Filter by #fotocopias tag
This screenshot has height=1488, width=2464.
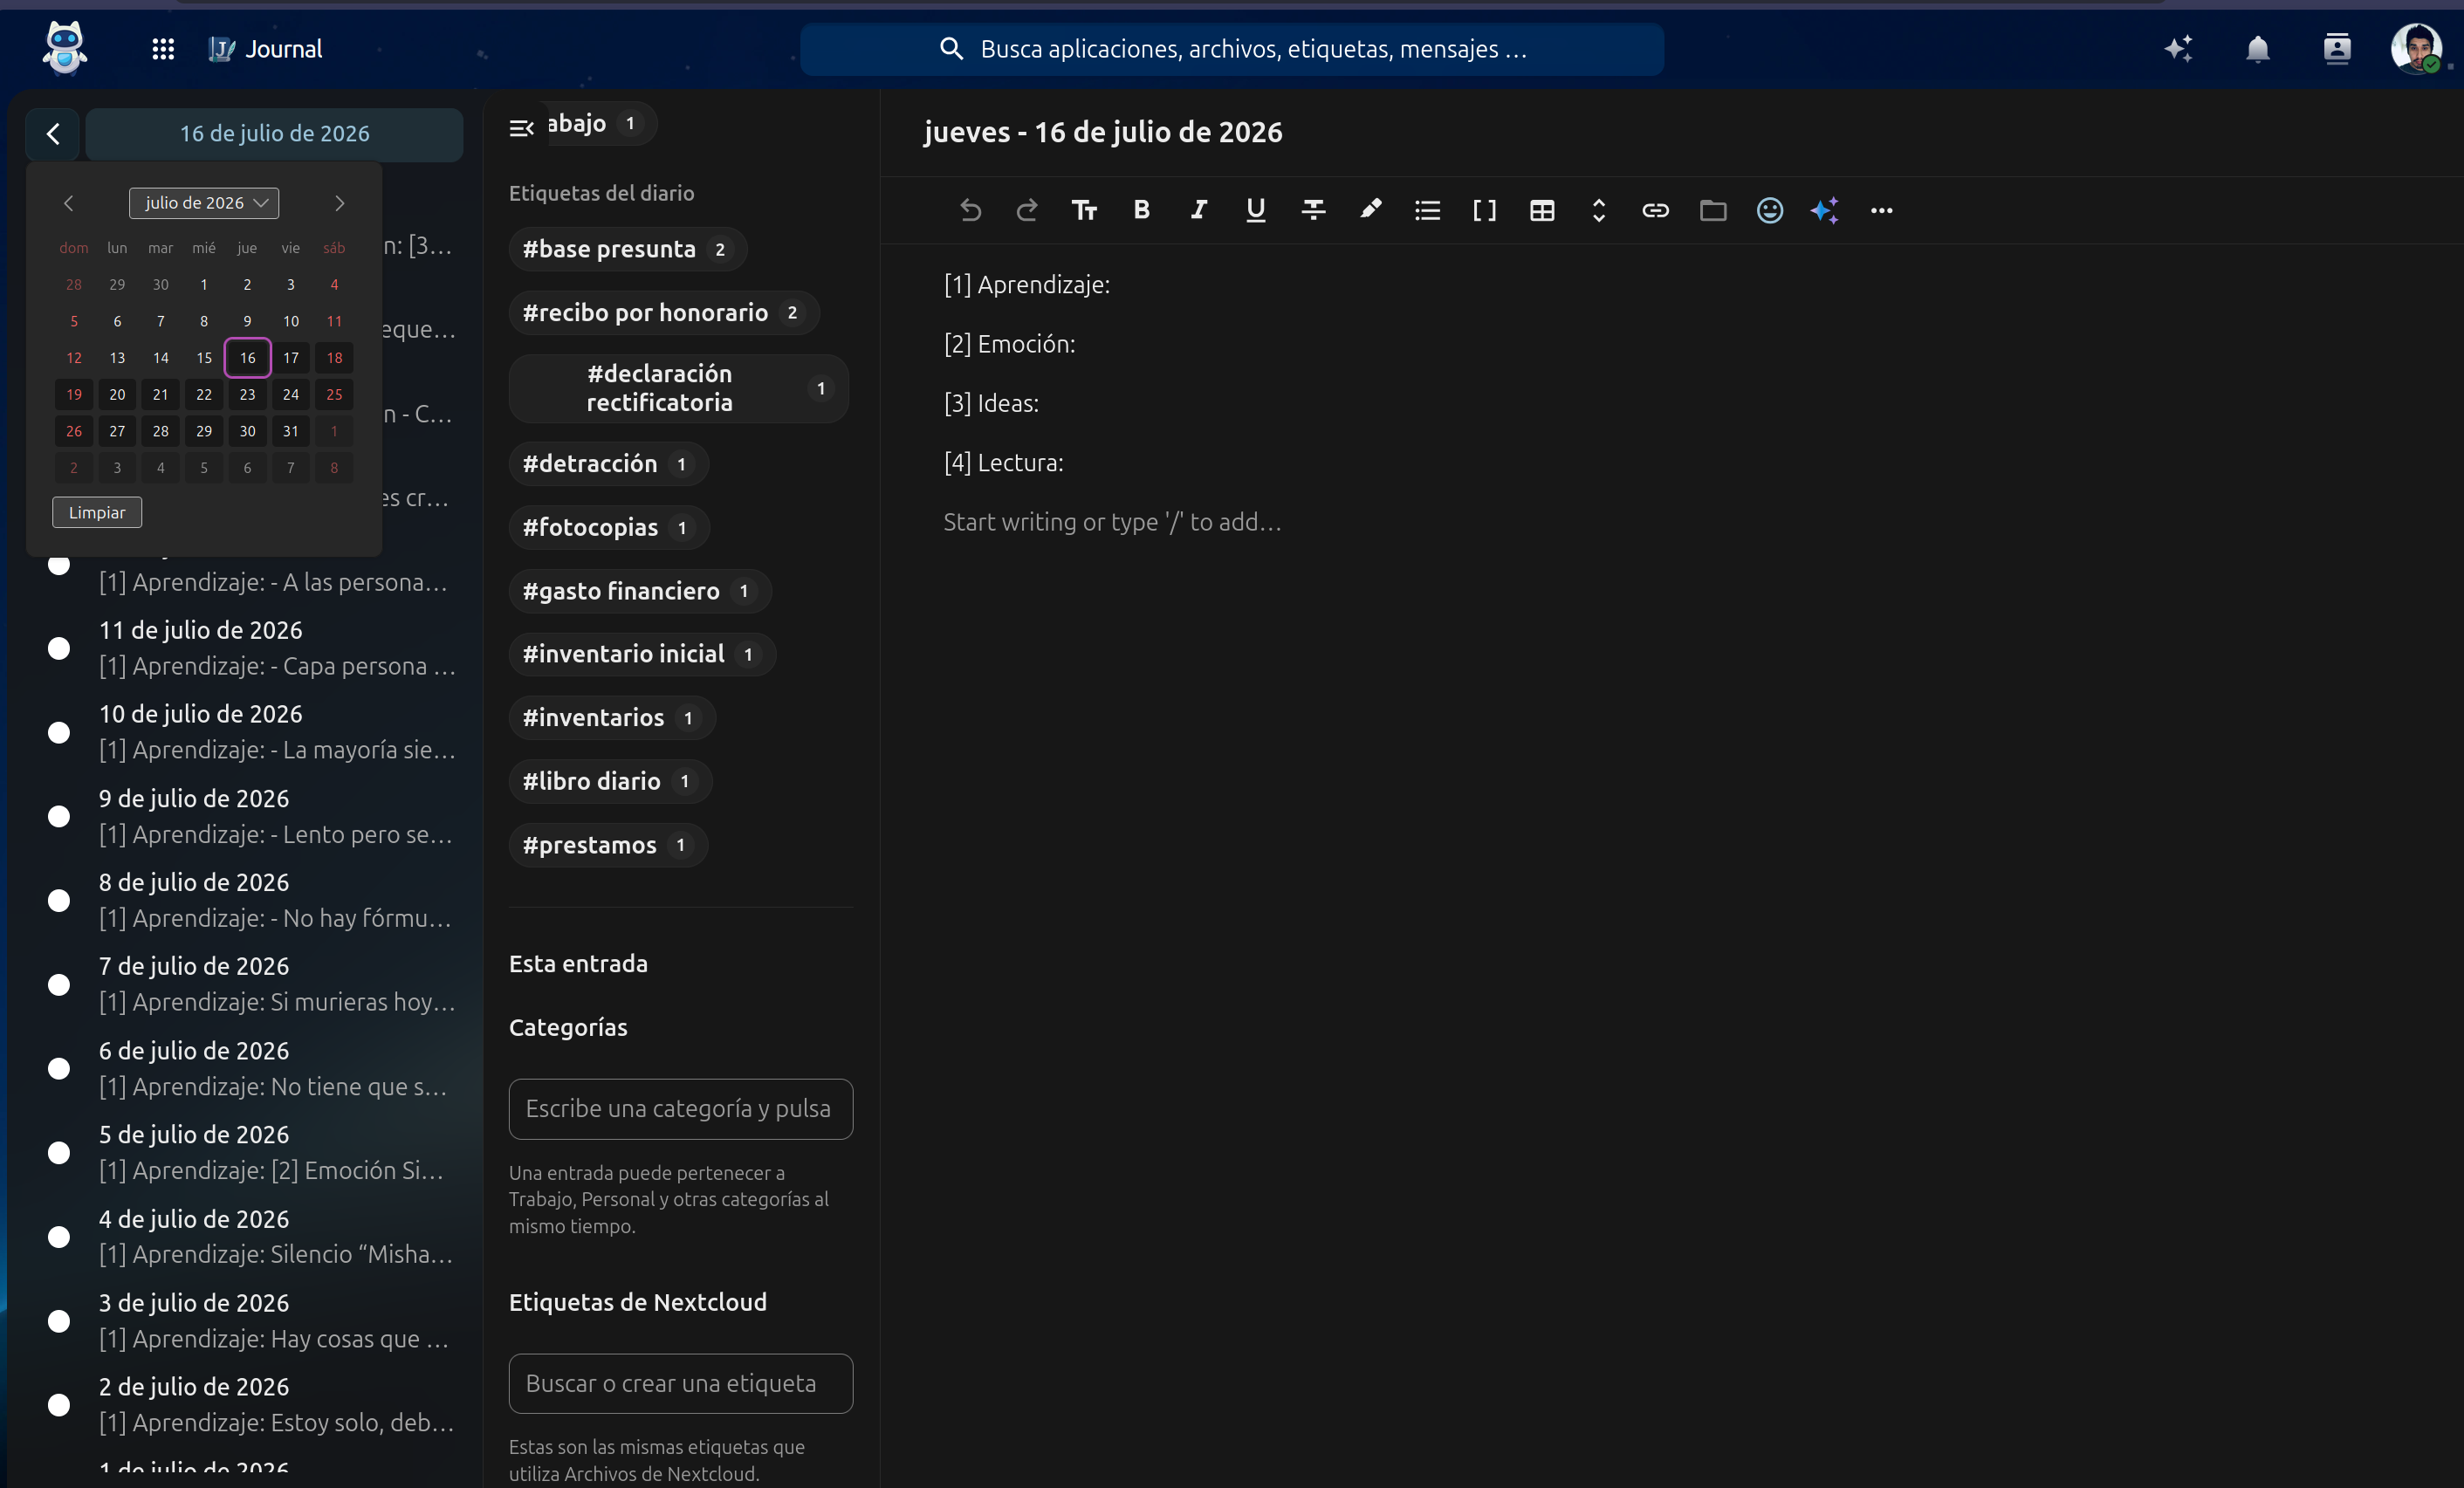click(609, 527)
